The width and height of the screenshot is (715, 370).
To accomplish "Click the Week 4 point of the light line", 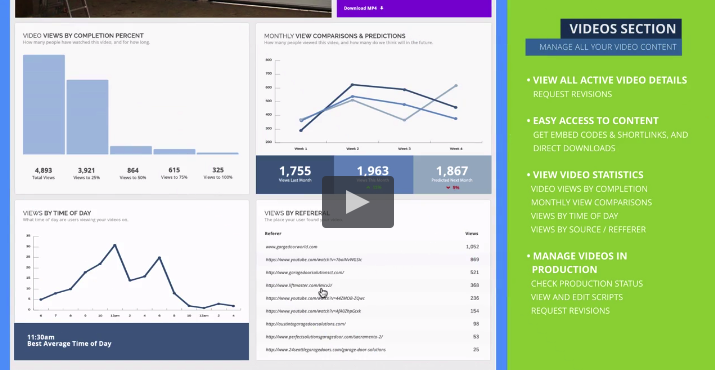I will tap(456, 85).
